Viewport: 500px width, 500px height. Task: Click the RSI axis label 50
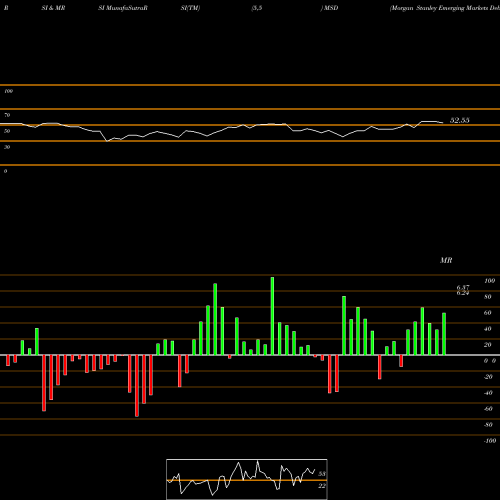click(x=7, y=131)
